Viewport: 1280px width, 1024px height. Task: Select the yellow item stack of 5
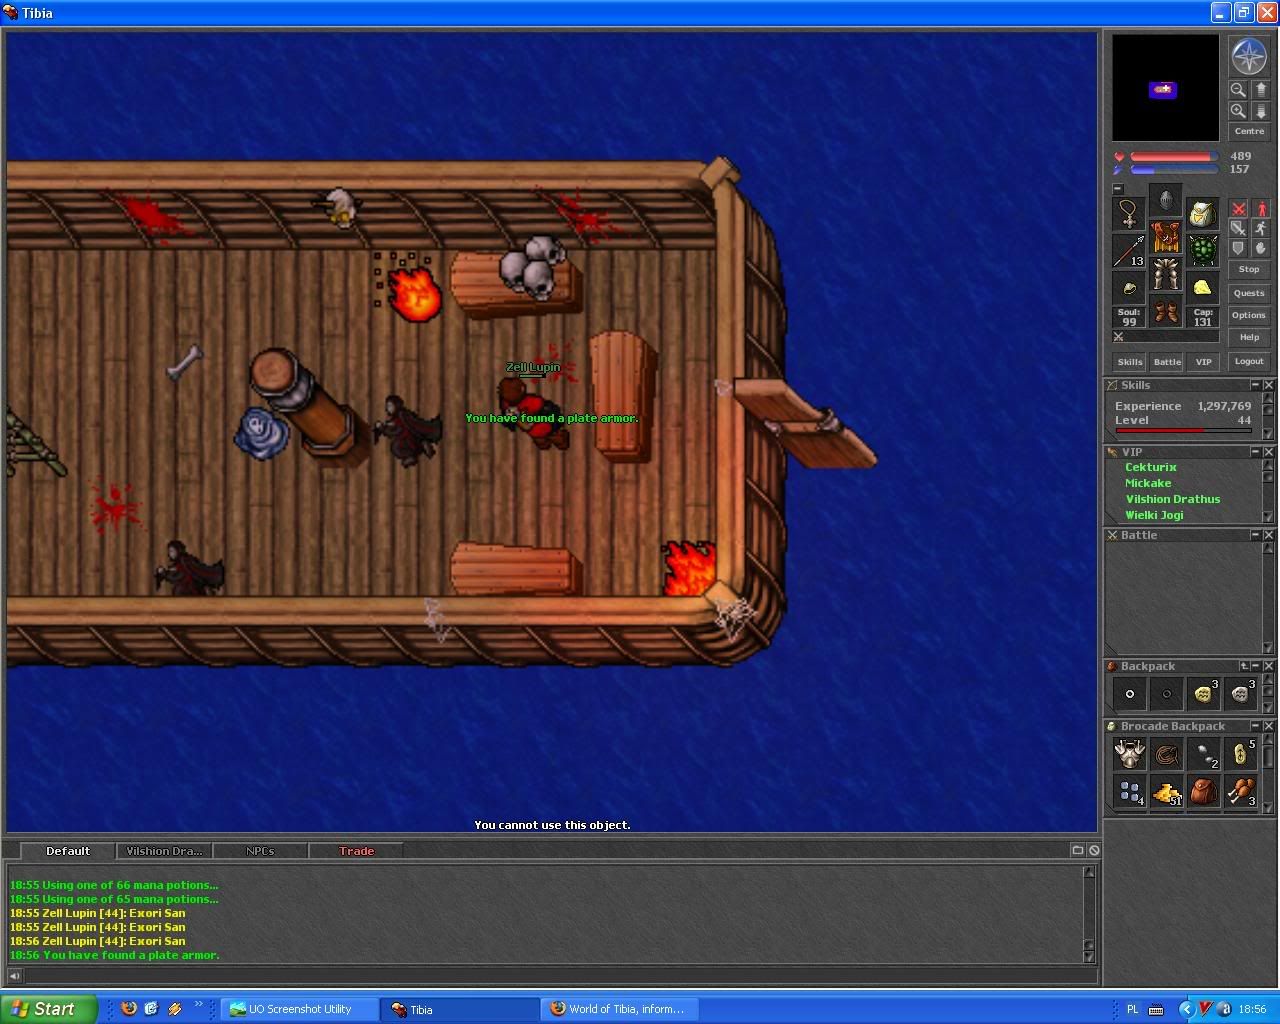click(1240, 755)
